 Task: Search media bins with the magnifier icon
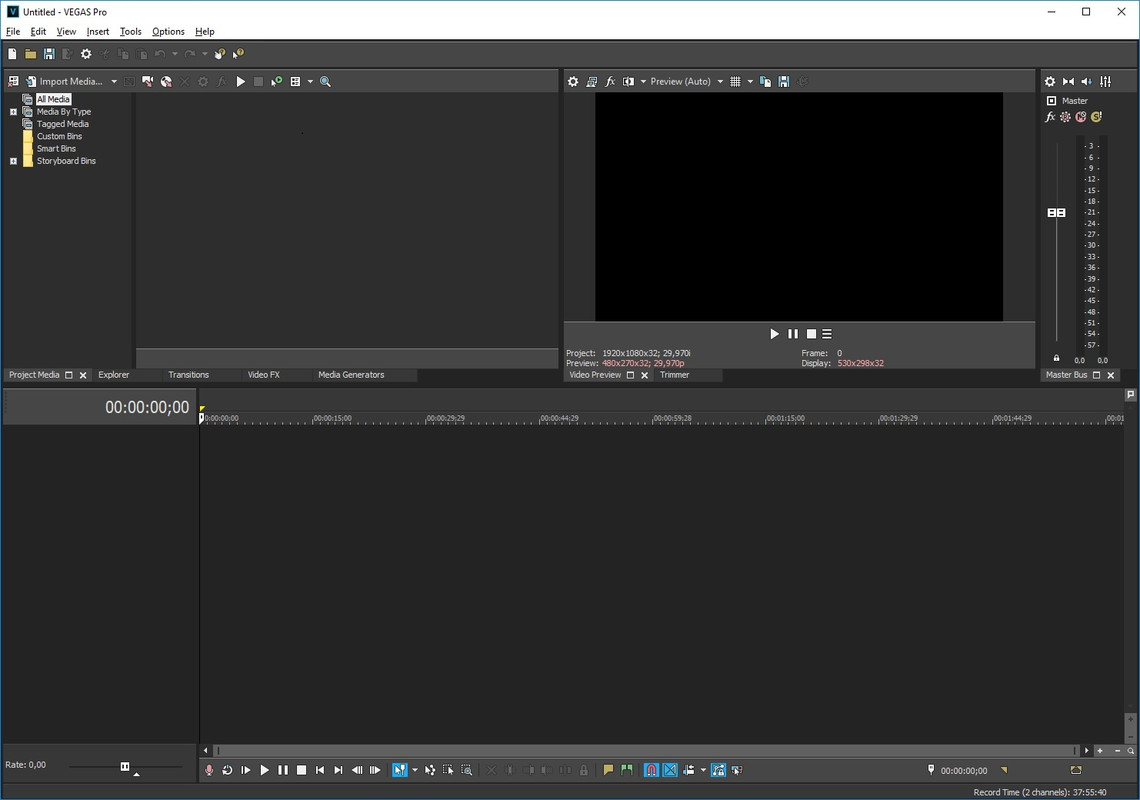point(326,81)
